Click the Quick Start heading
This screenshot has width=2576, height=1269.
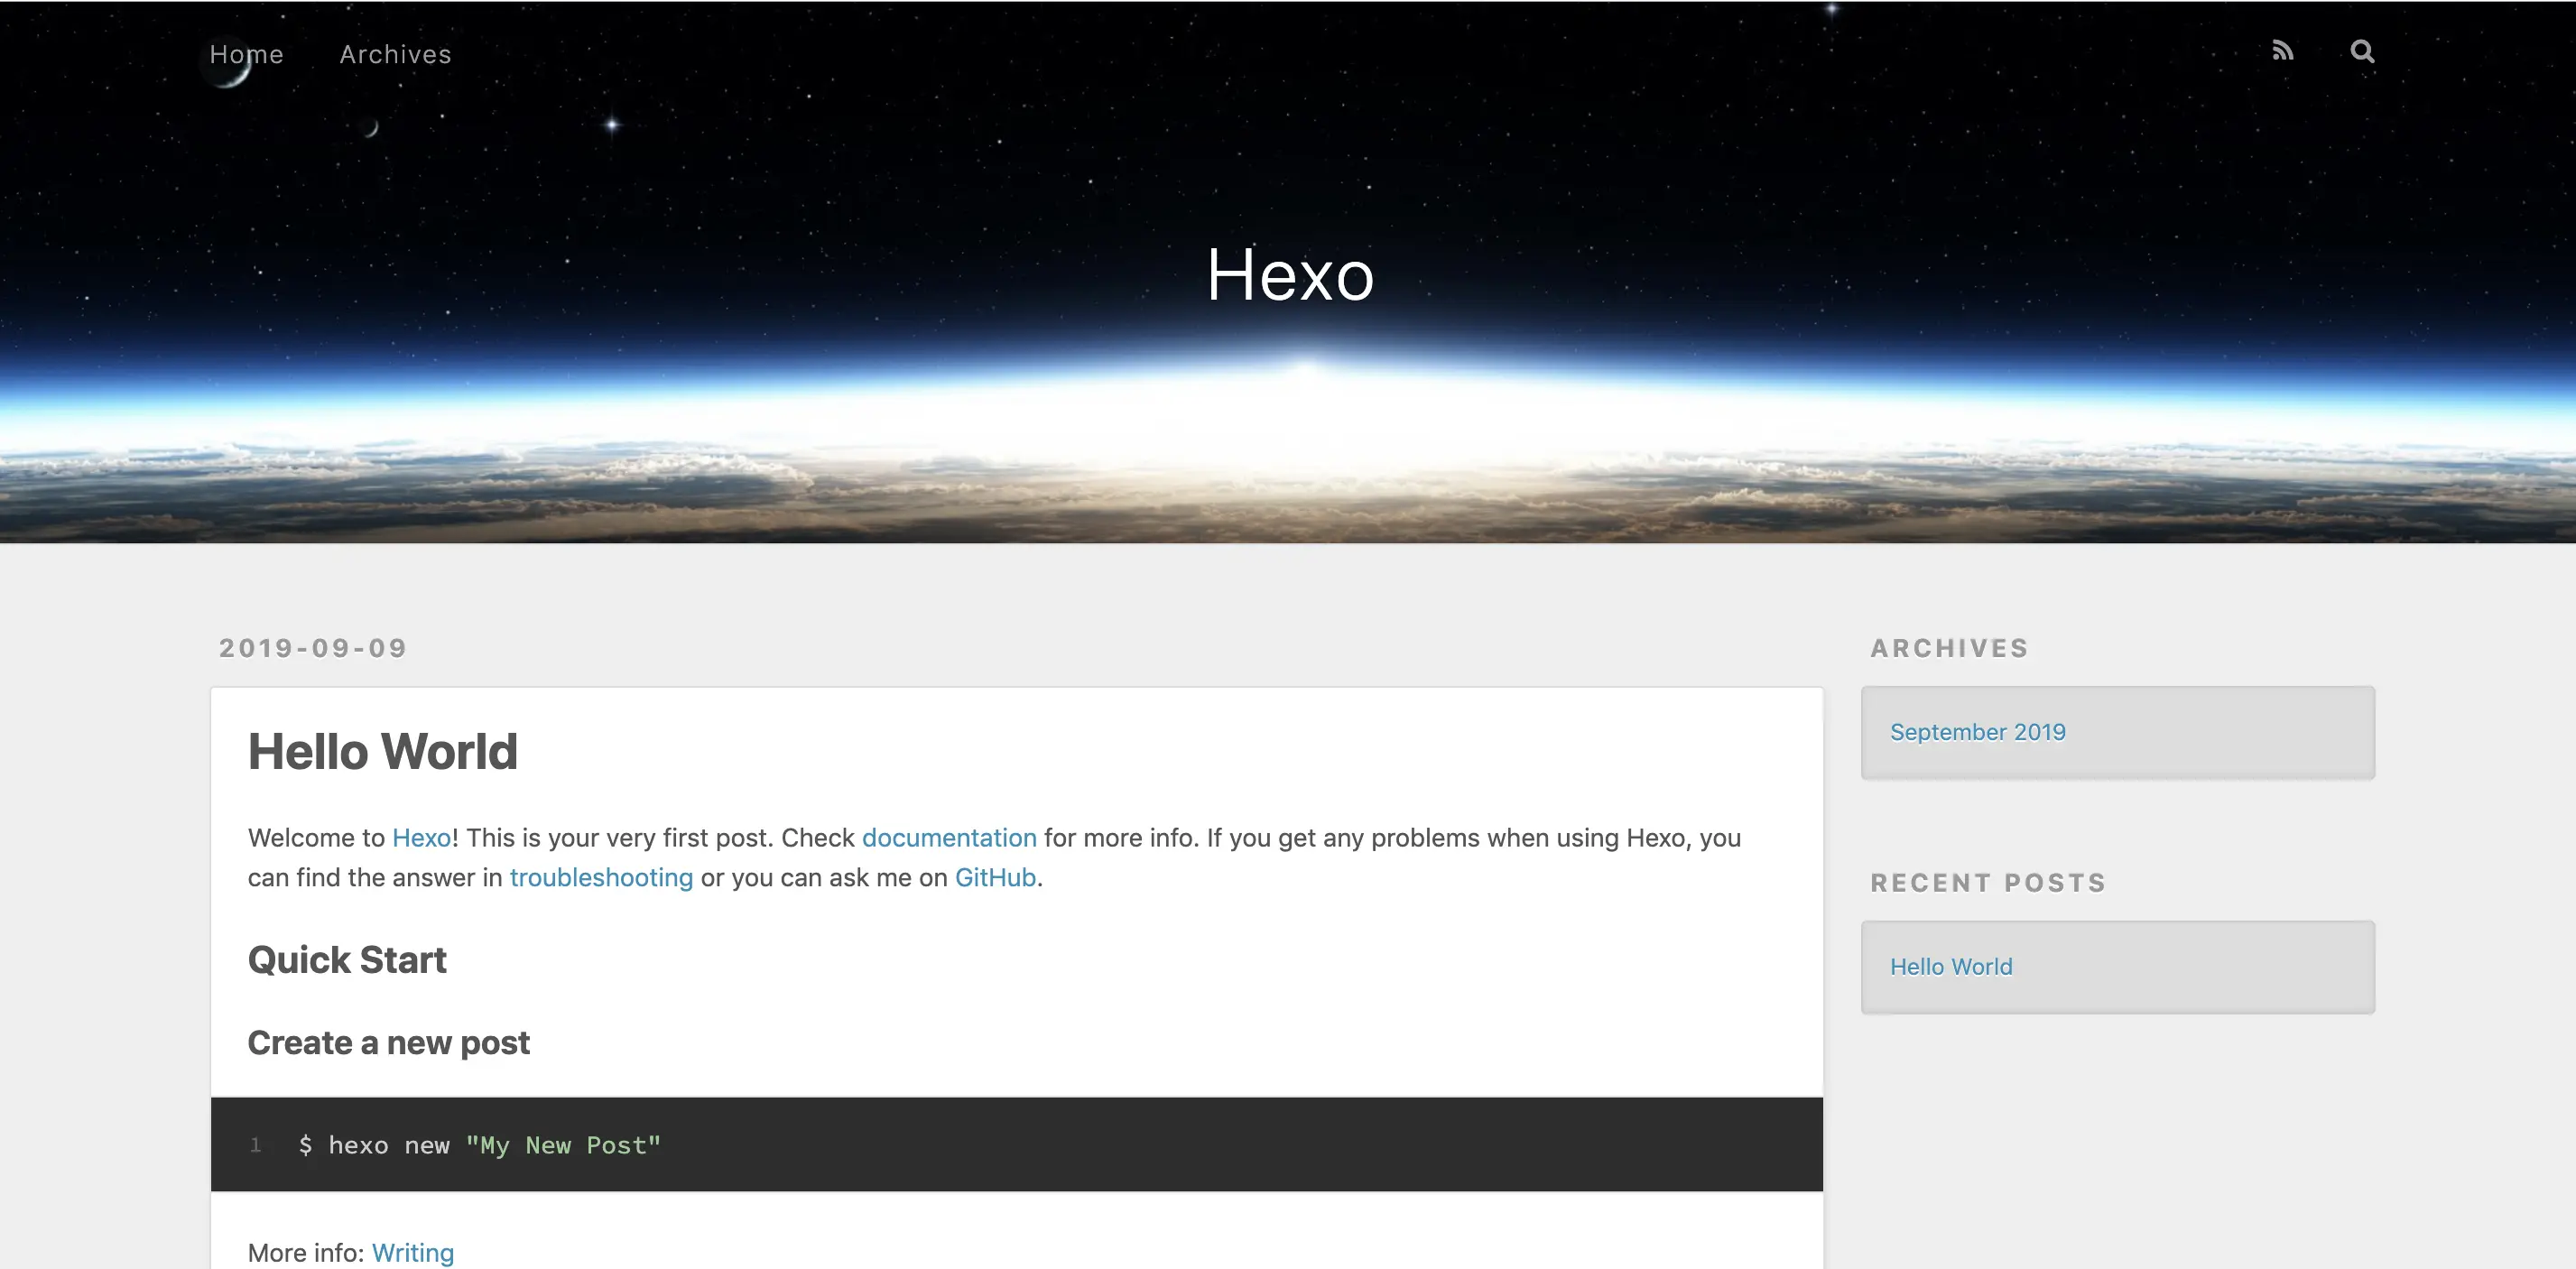346,959
